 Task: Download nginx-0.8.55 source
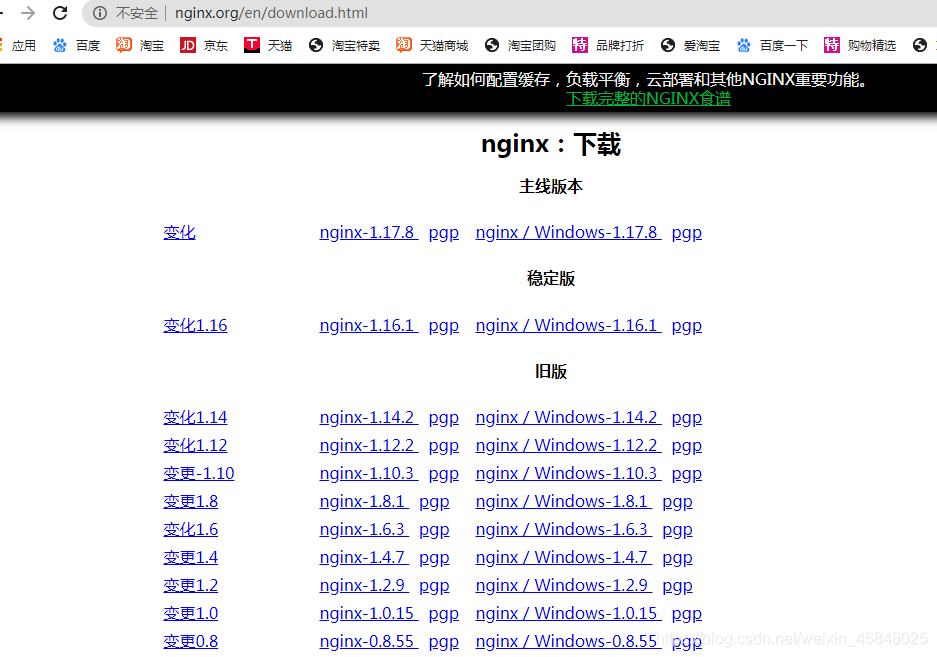[368, 642]
